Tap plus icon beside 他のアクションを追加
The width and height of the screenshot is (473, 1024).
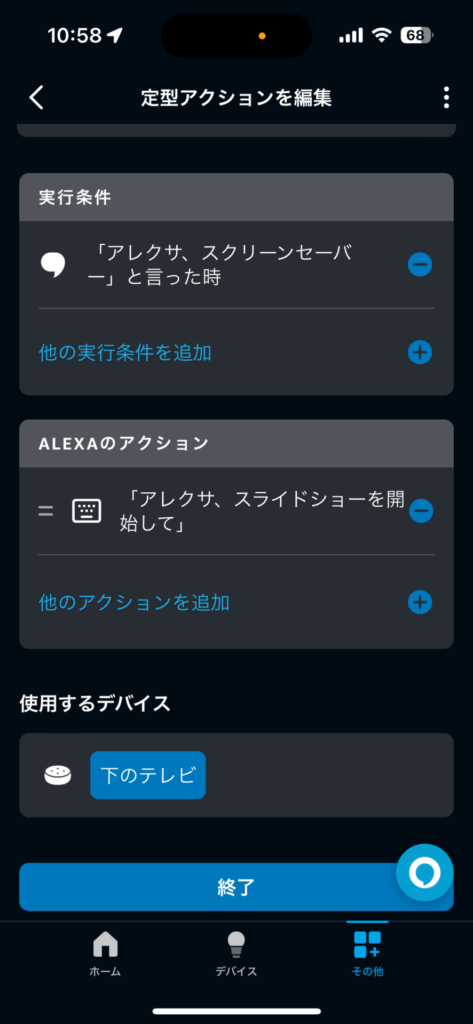point(420,602)
